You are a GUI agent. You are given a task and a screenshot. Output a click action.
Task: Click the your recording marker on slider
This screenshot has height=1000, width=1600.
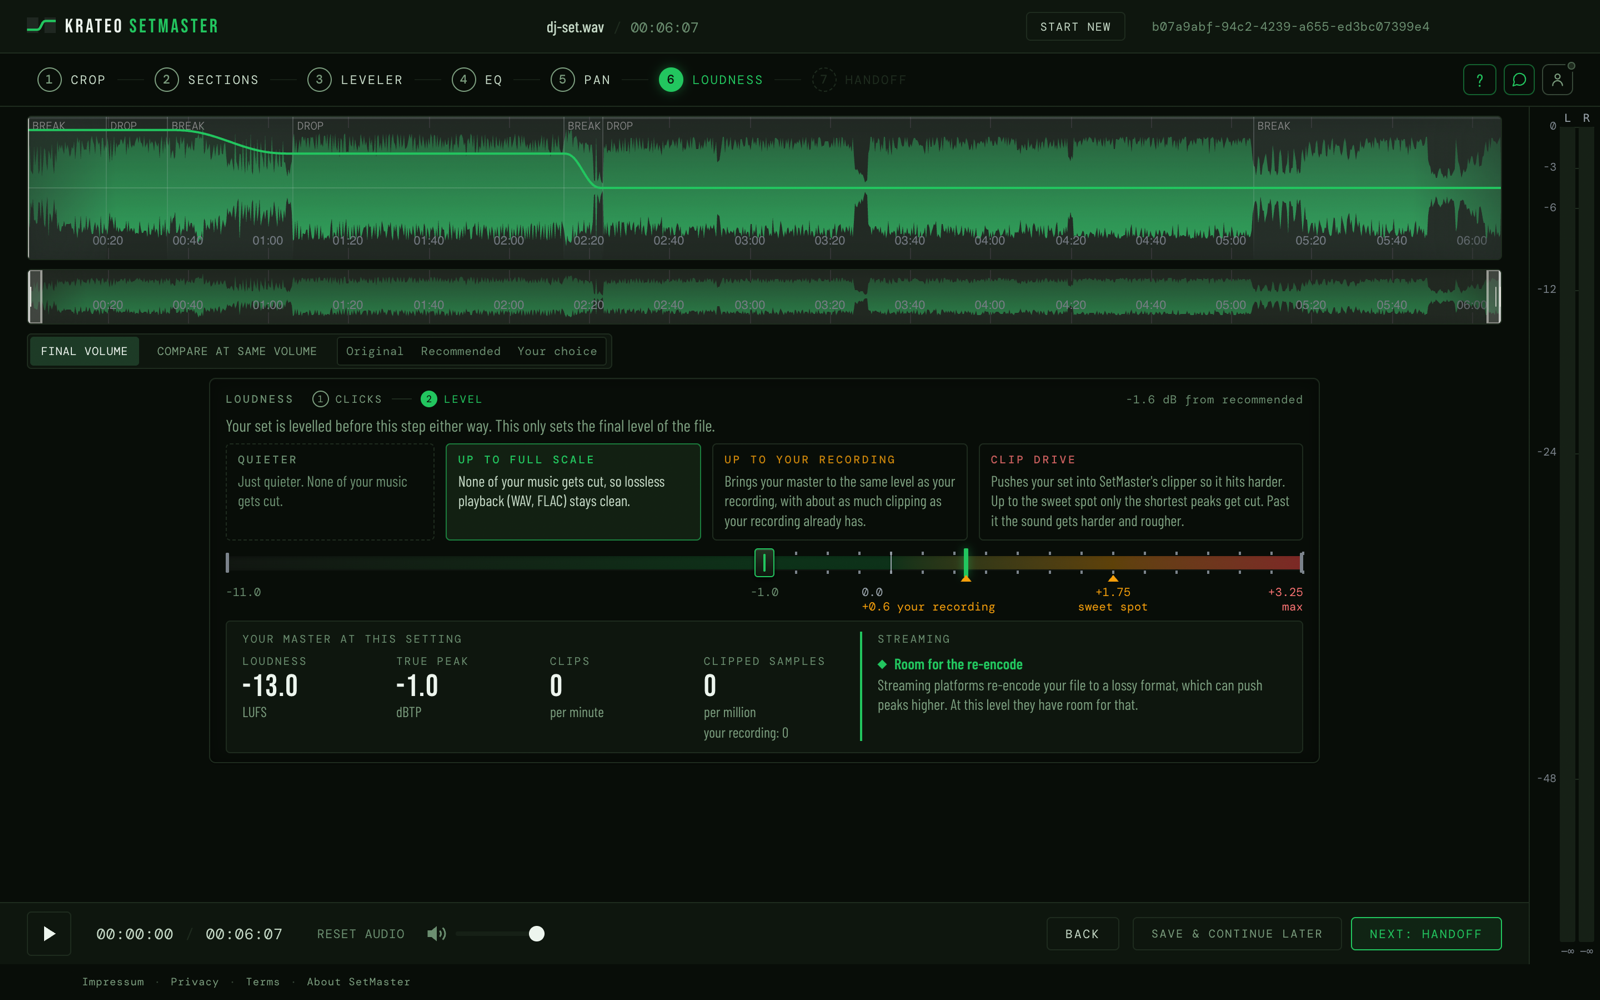click(x=966, y=566)
